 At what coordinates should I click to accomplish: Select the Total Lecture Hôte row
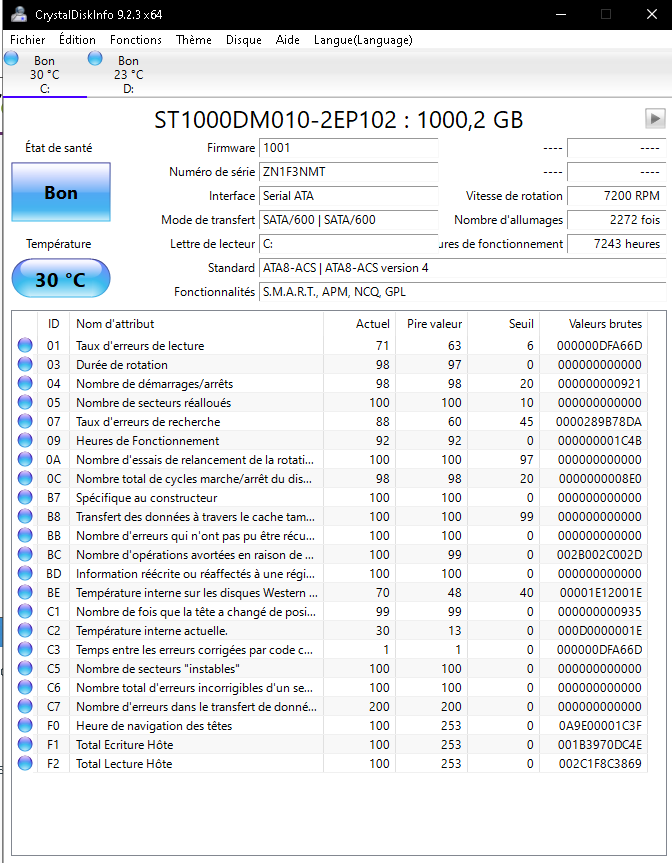click(x=330, y=763)
